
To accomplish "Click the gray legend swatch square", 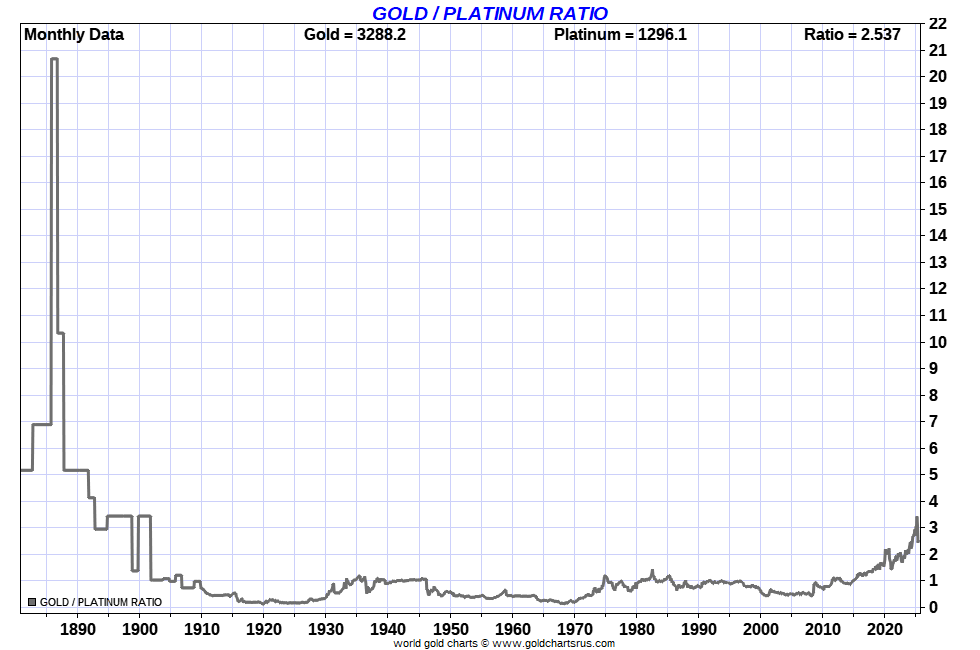I will tap(32, 602).
